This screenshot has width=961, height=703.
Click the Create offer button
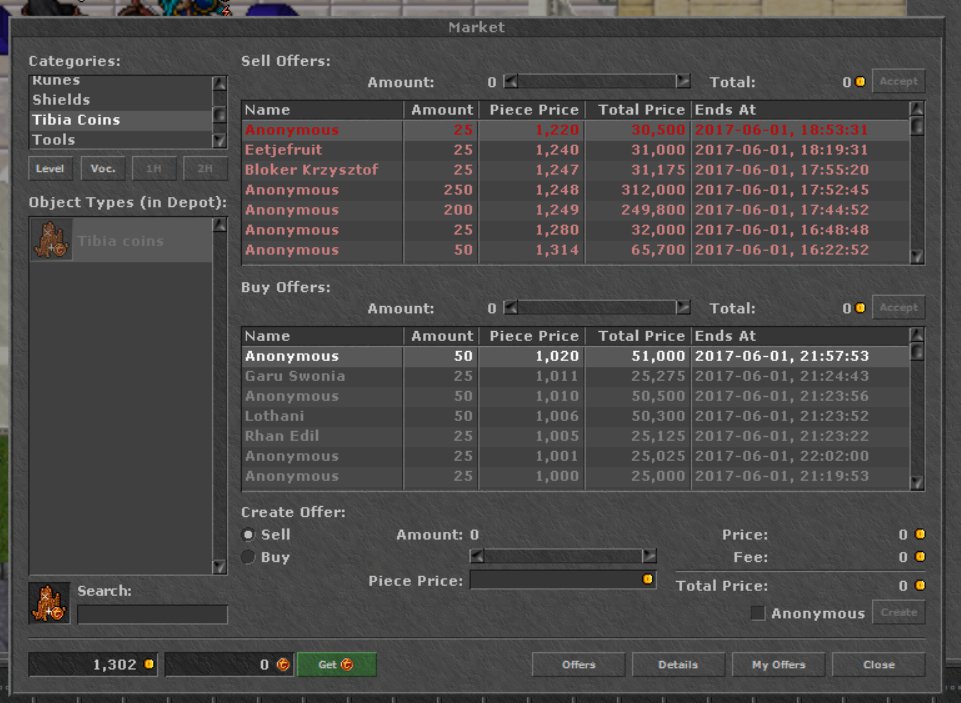898,612
